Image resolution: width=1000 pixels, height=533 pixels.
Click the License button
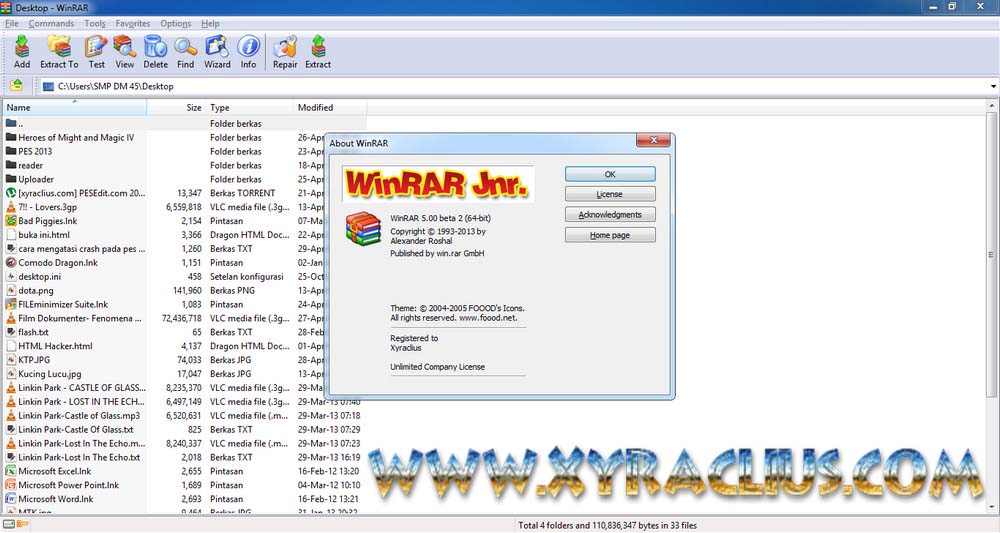(610, 194)
